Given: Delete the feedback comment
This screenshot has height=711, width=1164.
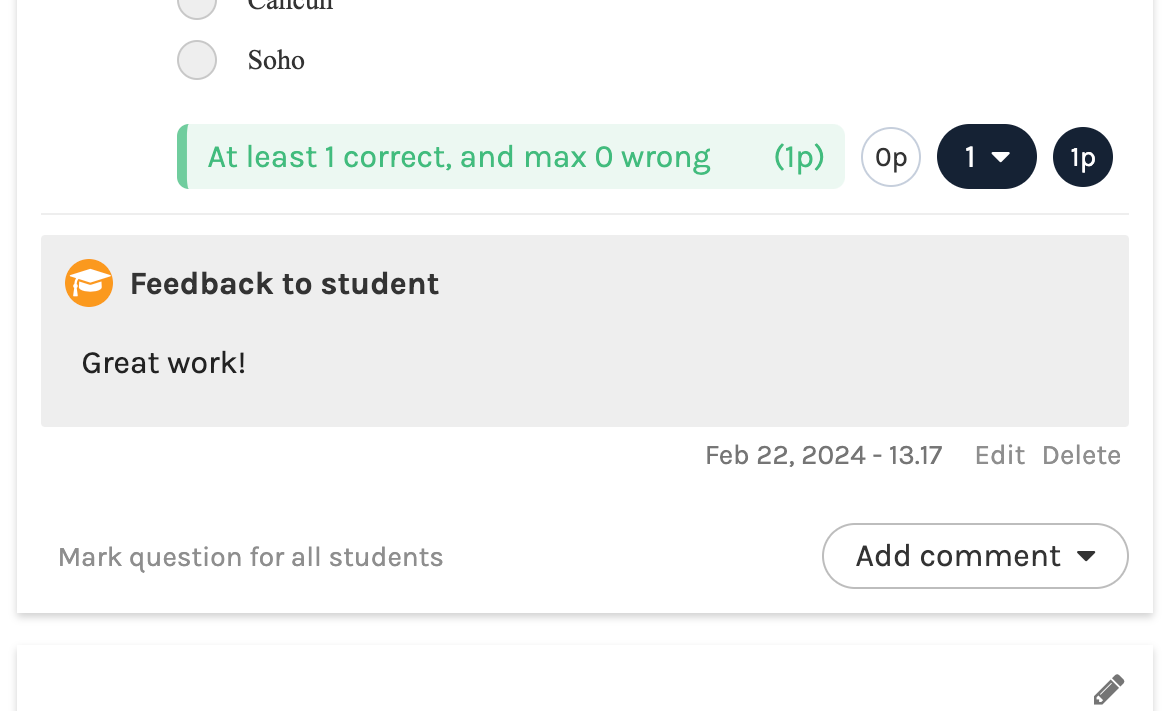Looking at the screenshot, I should 1080,455.
